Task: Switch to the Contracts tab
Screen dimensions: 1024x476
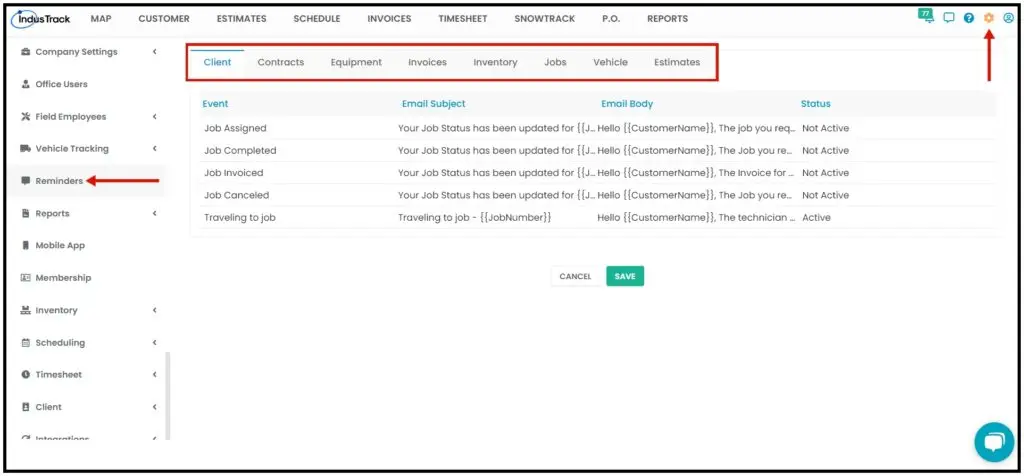Action: coord(281,63)
